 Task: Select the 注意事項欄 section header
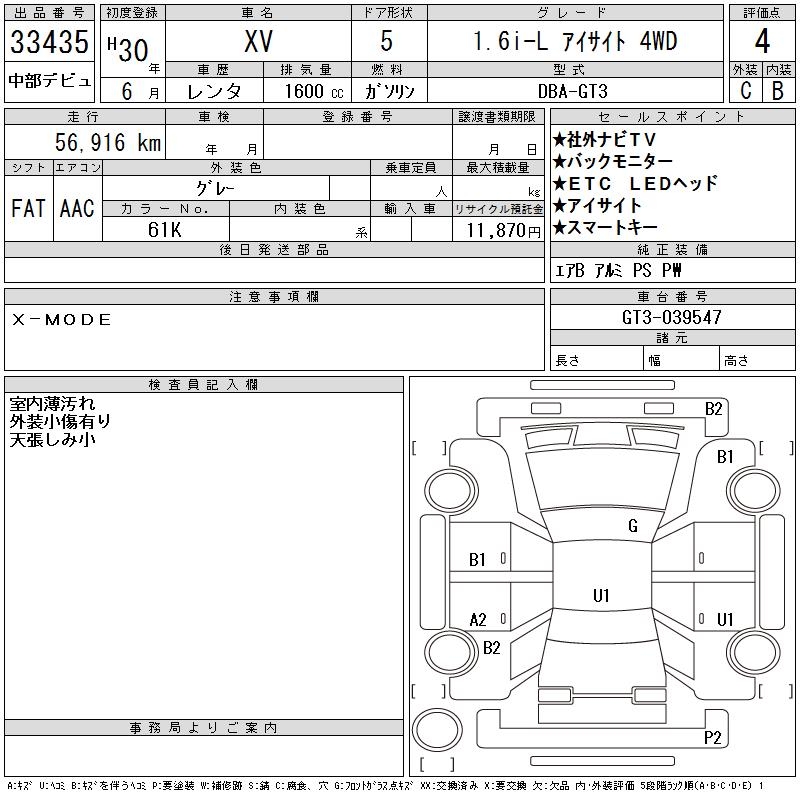point(274,297)
